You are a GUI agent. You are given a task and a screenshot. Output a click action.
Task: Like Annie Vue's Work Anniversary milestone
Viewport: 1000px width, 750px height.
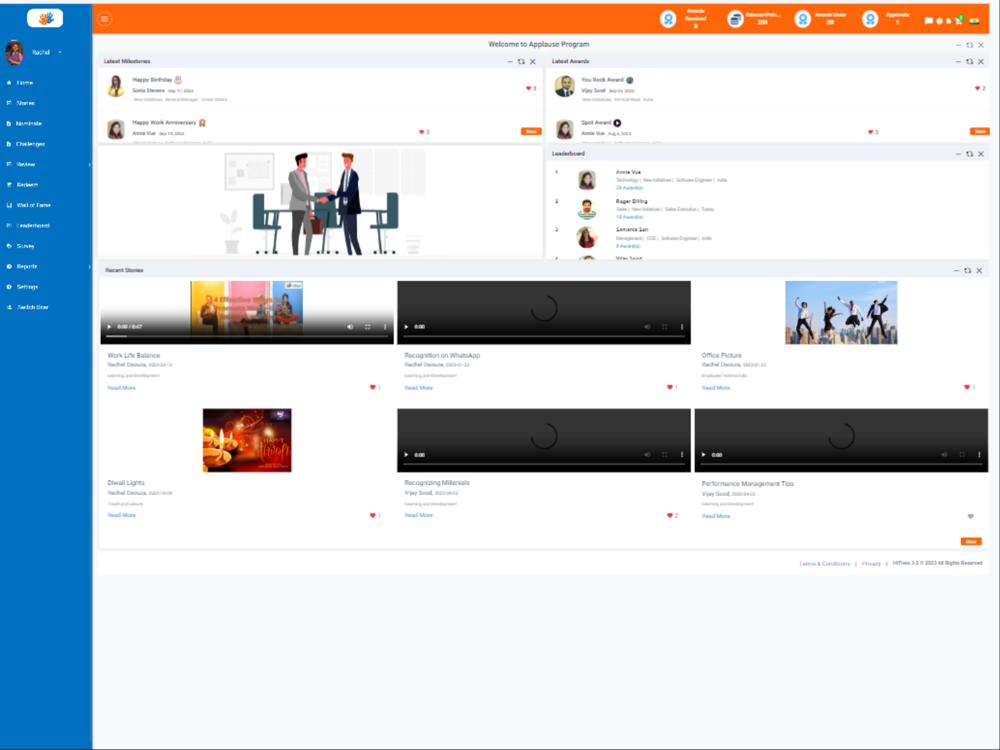click(422, 132)
